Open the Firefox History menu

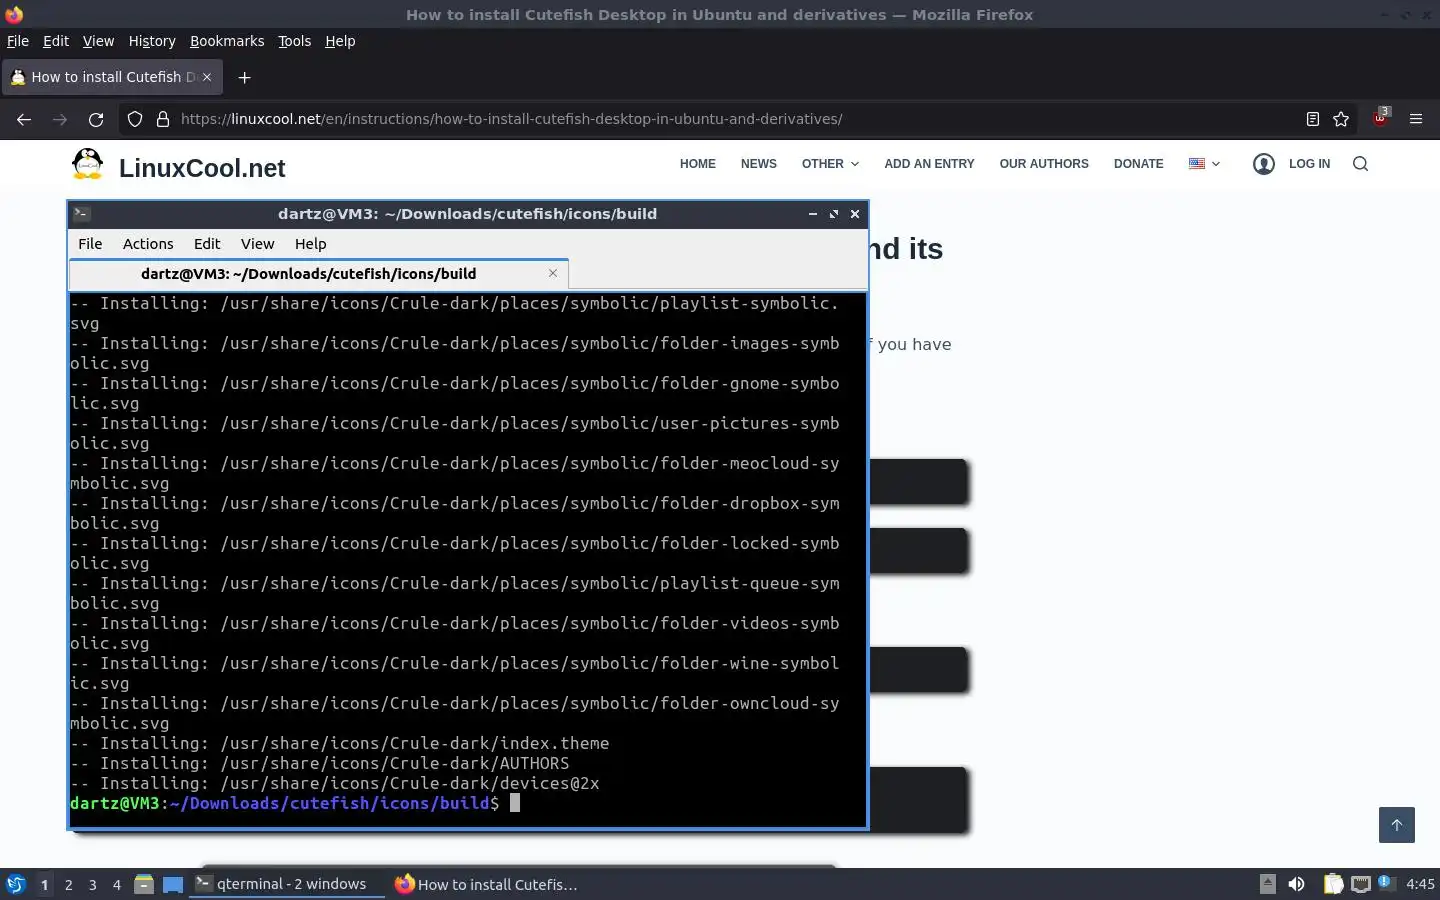152,41
